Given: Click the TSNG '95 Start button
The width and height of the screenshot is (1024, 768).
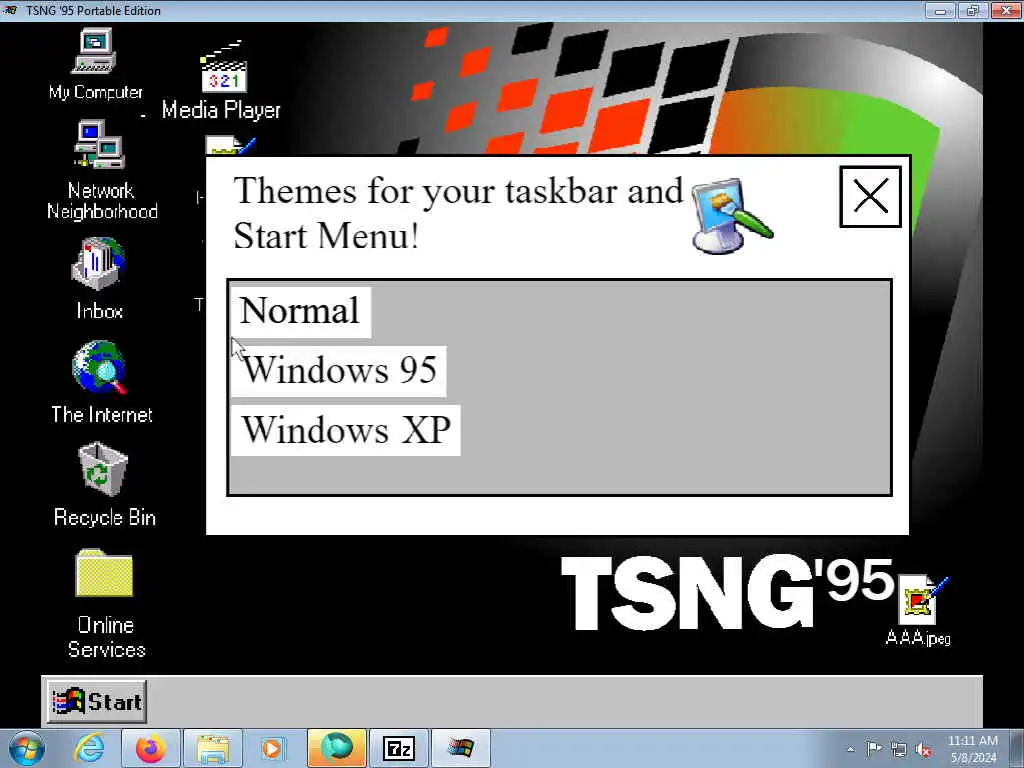Looking at the screenshot, I should pos(97,701).
